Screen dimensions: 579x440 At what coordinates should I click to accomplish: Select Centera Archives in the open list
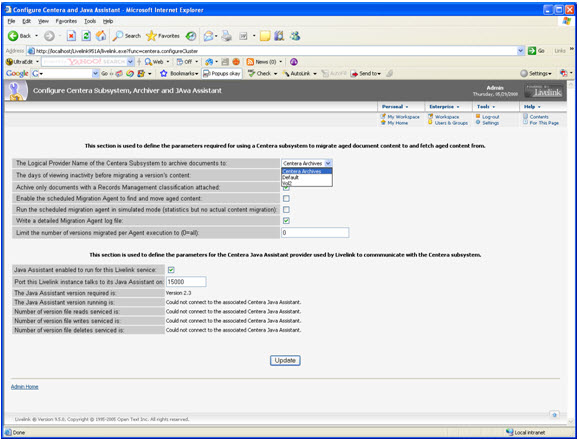click(x=306, y=171)
